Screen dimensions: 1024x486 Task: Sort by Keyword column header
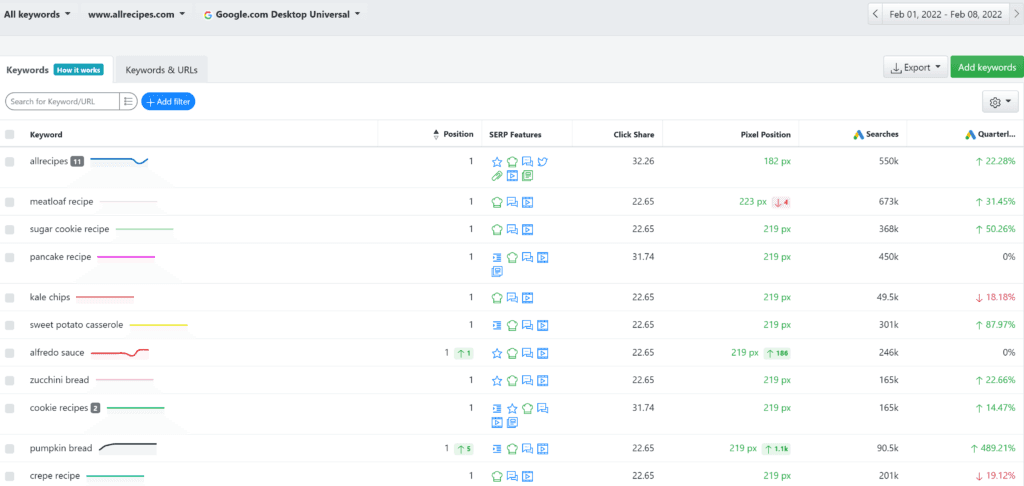click(46, 135)
